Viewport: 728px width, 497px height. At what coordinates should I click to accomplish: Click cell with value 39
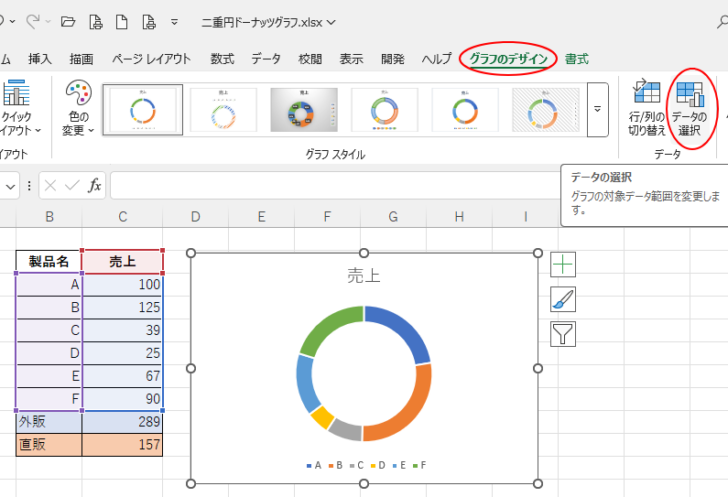123,330
